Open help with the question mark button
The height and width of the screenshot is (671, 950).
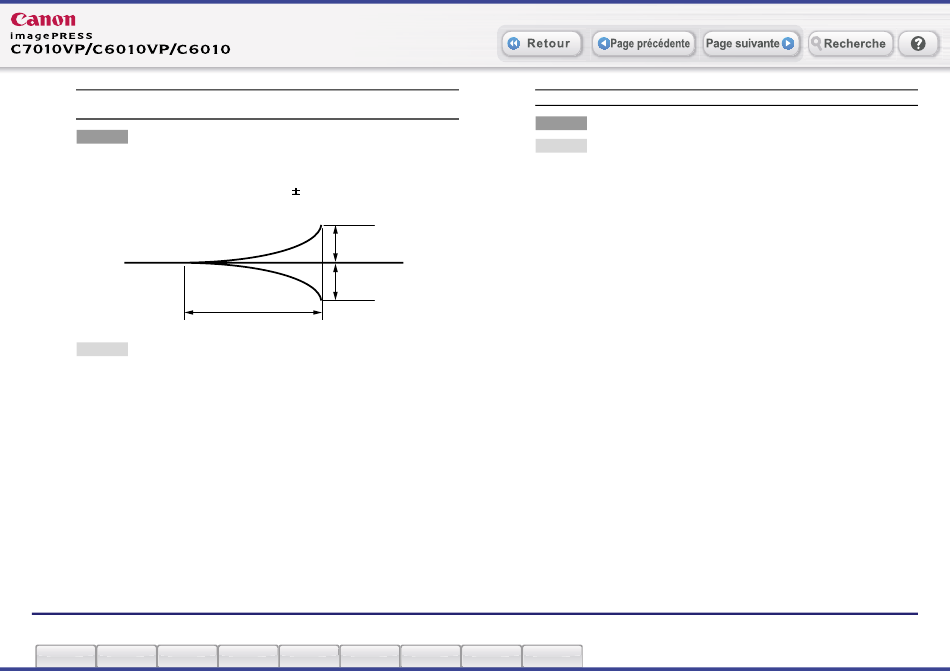click(918, 44)
